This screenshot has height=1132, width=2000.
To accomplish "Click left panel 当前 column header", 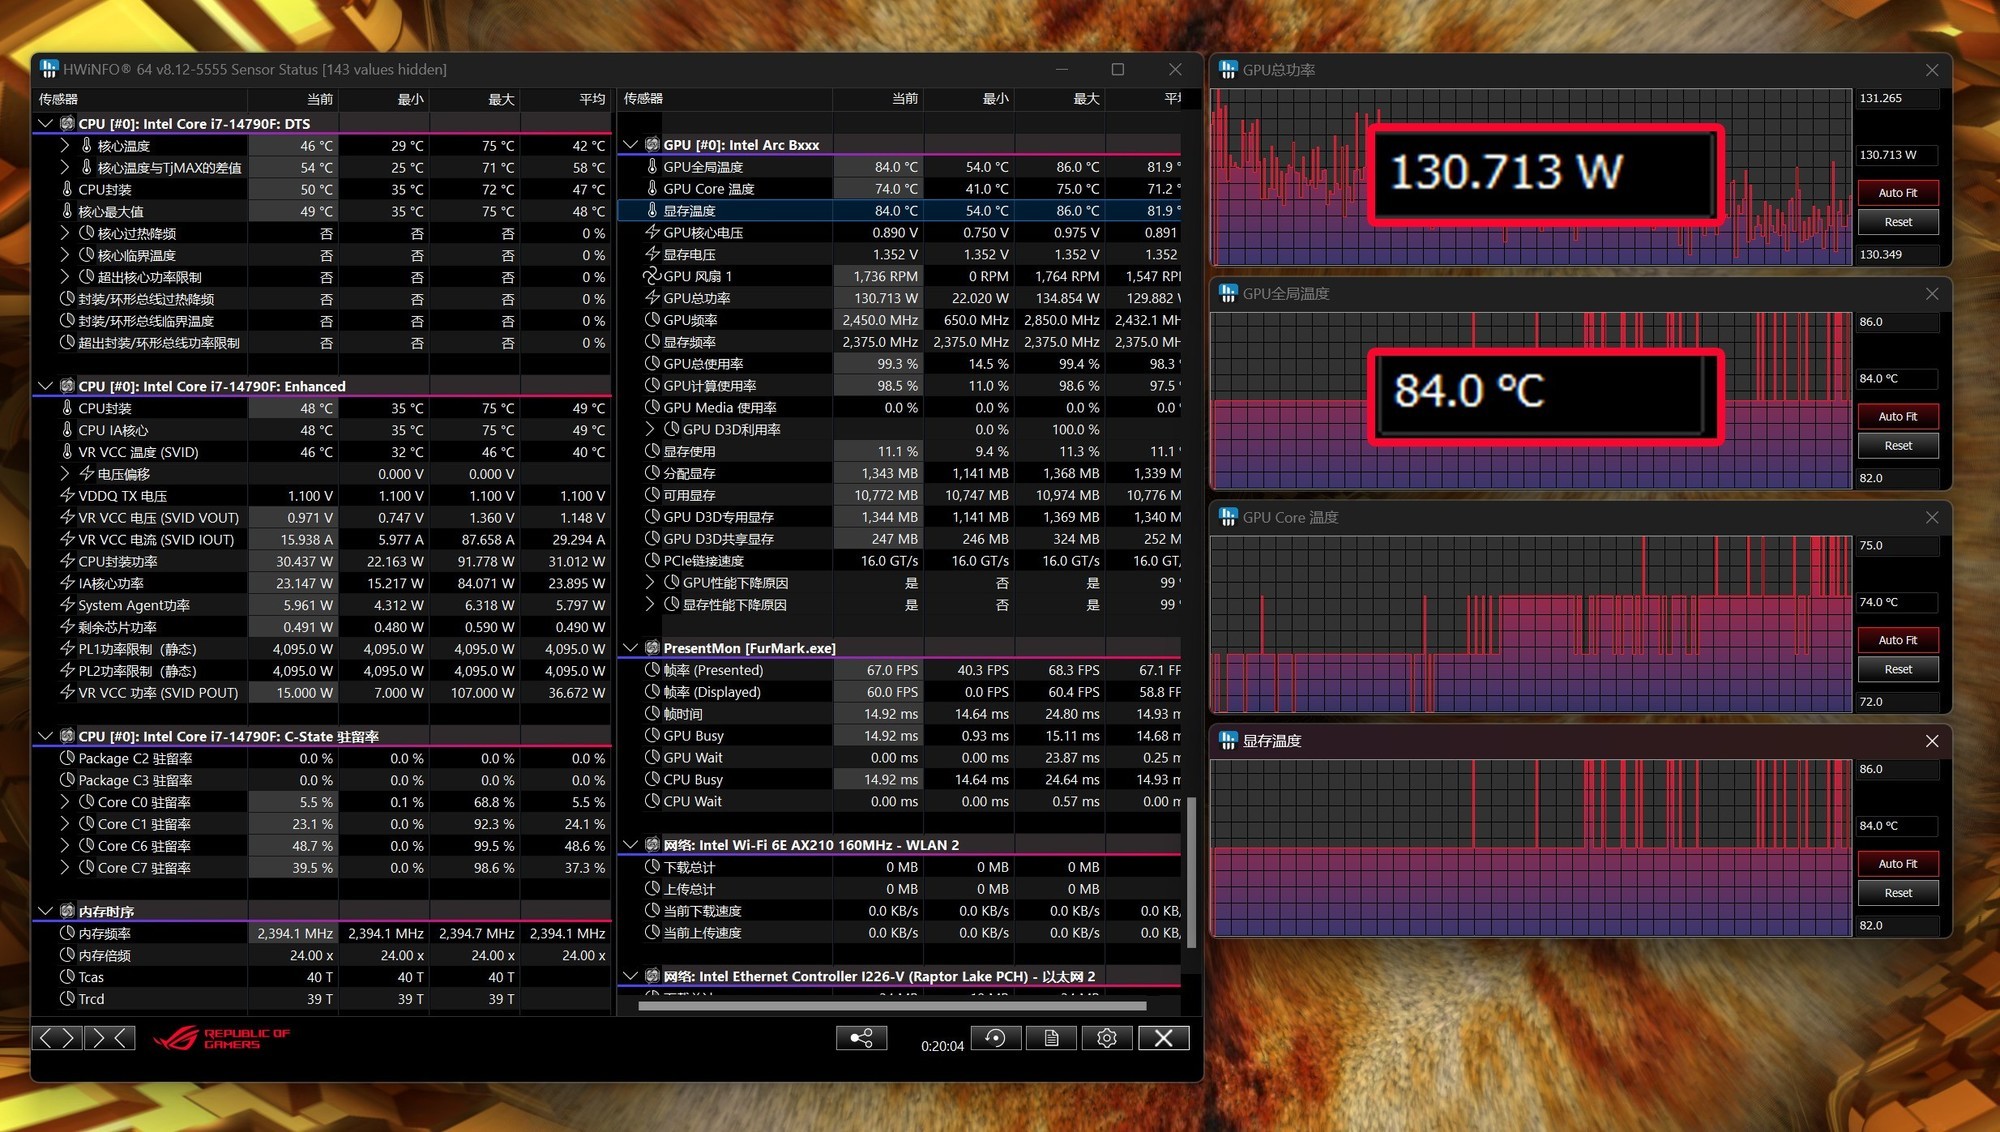I will point(294,99).
